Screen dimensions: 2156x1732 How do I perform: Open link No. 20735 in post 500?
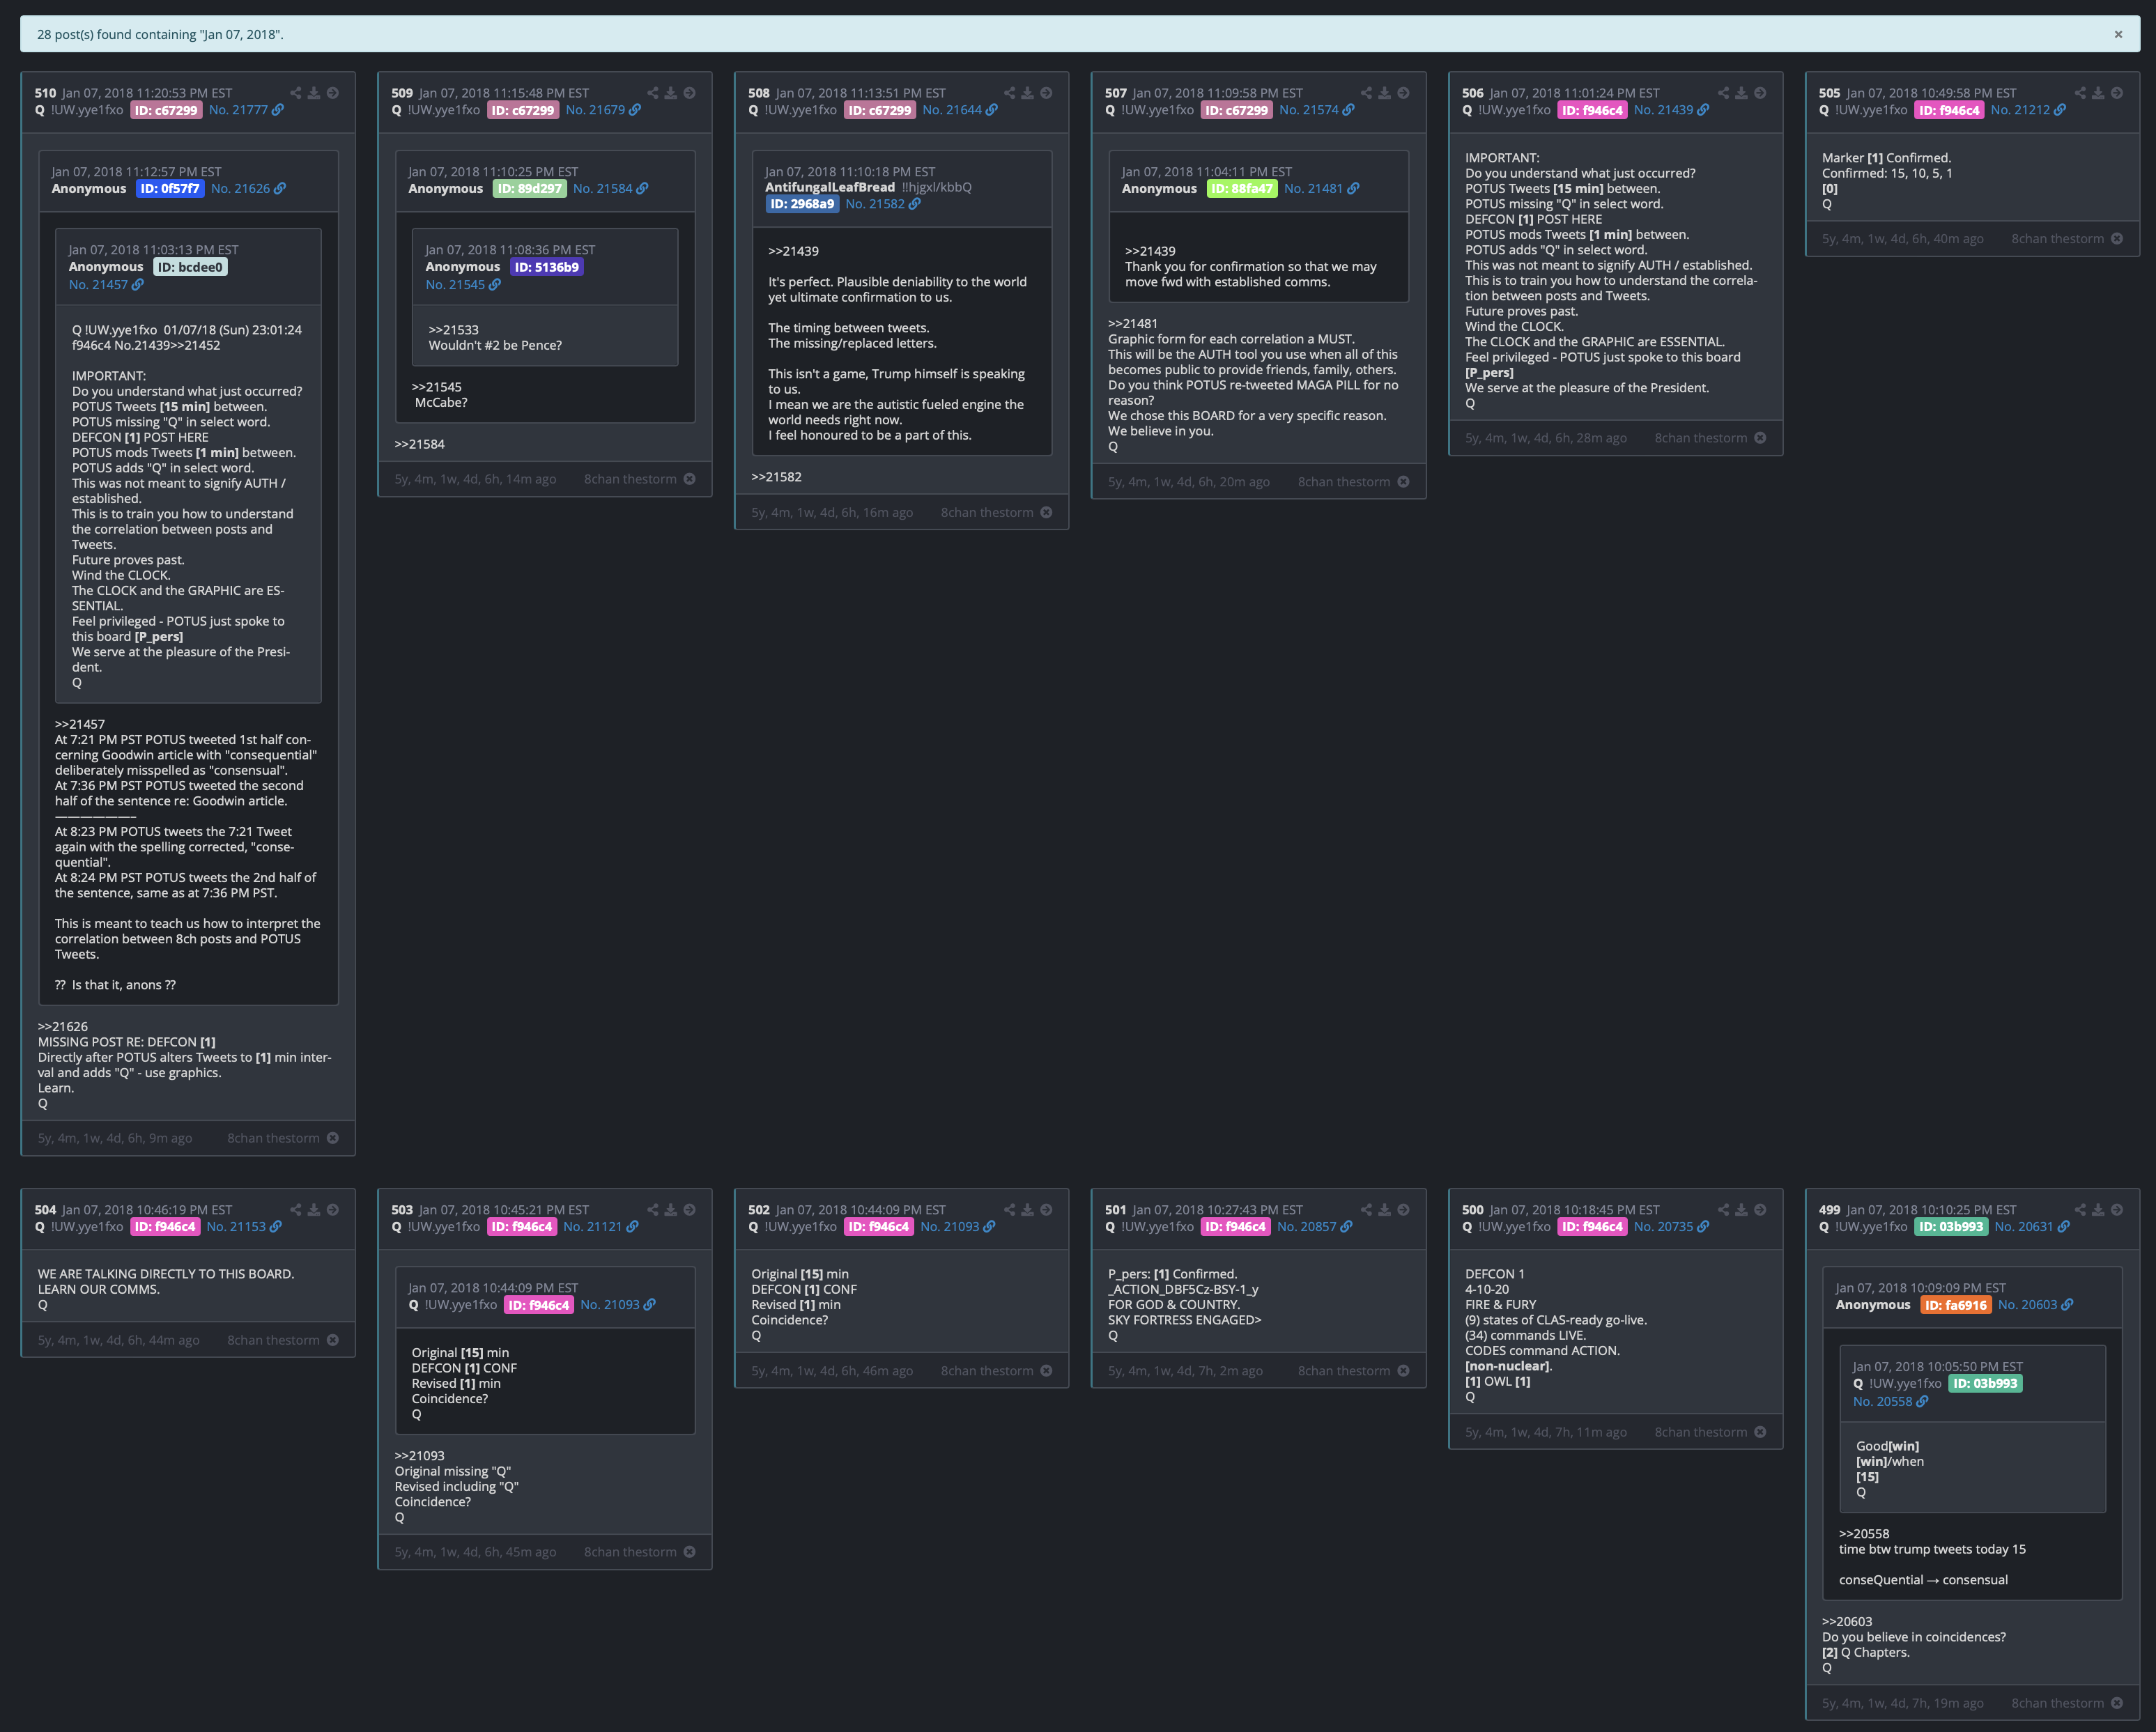click(1672, 1227)
